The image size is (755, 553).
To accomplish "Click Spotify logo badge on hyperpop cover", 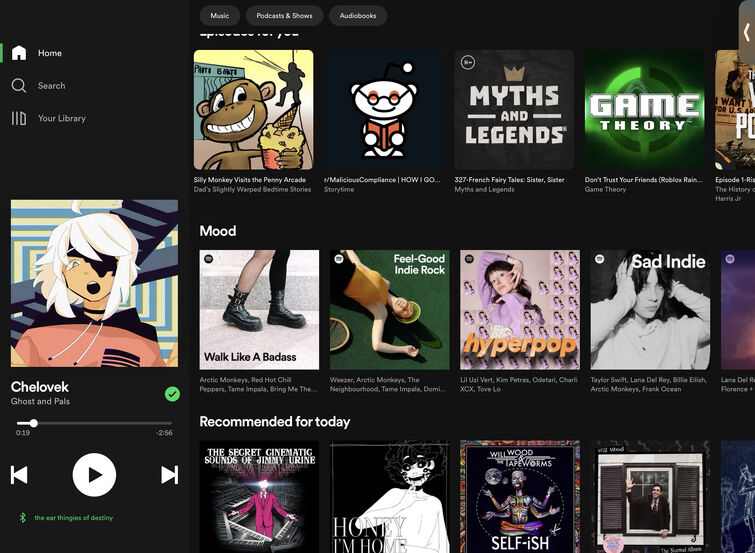I will click(x=469, y=259).
